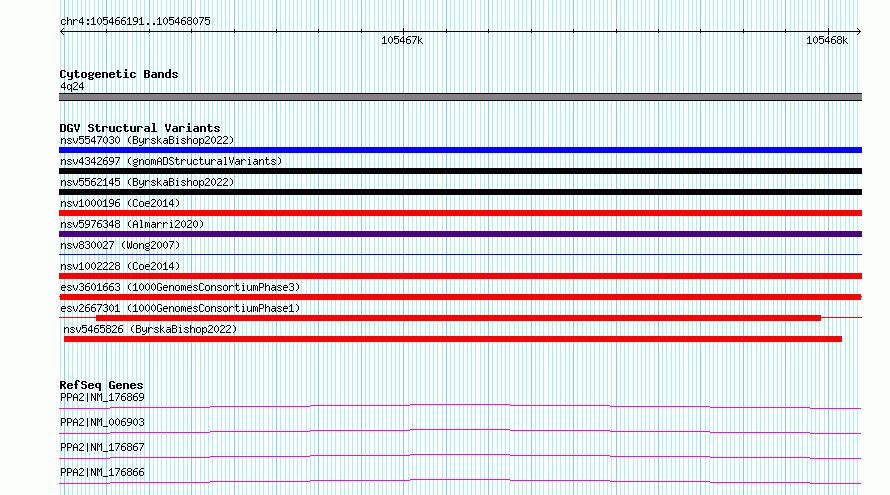890x495 pixels.
Task: Click the red esv3601663 Phase3 bar
Action: [x=460, y=297]
